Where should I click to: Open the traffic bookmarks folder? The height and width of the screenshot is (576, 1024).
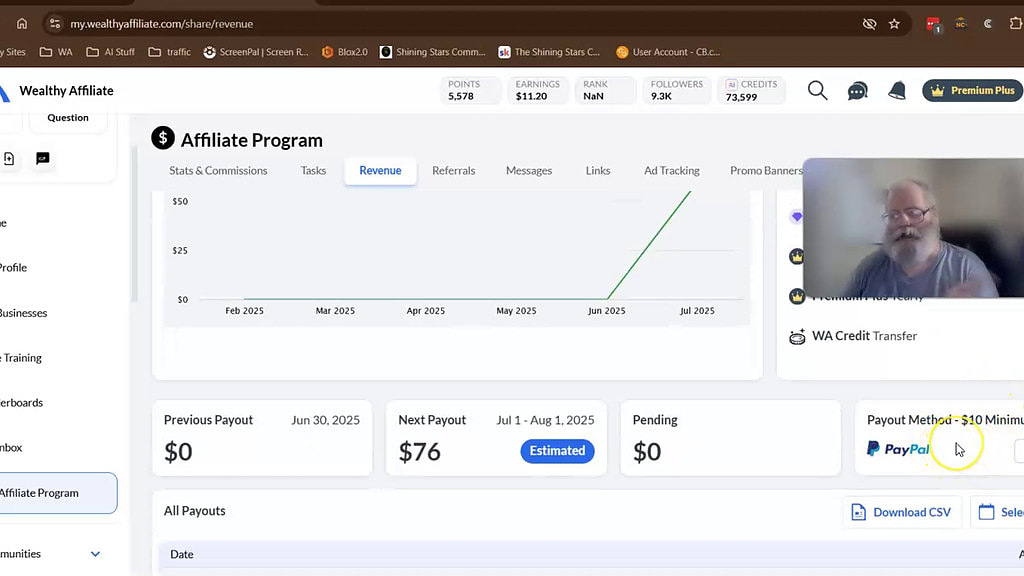point(169,52)
